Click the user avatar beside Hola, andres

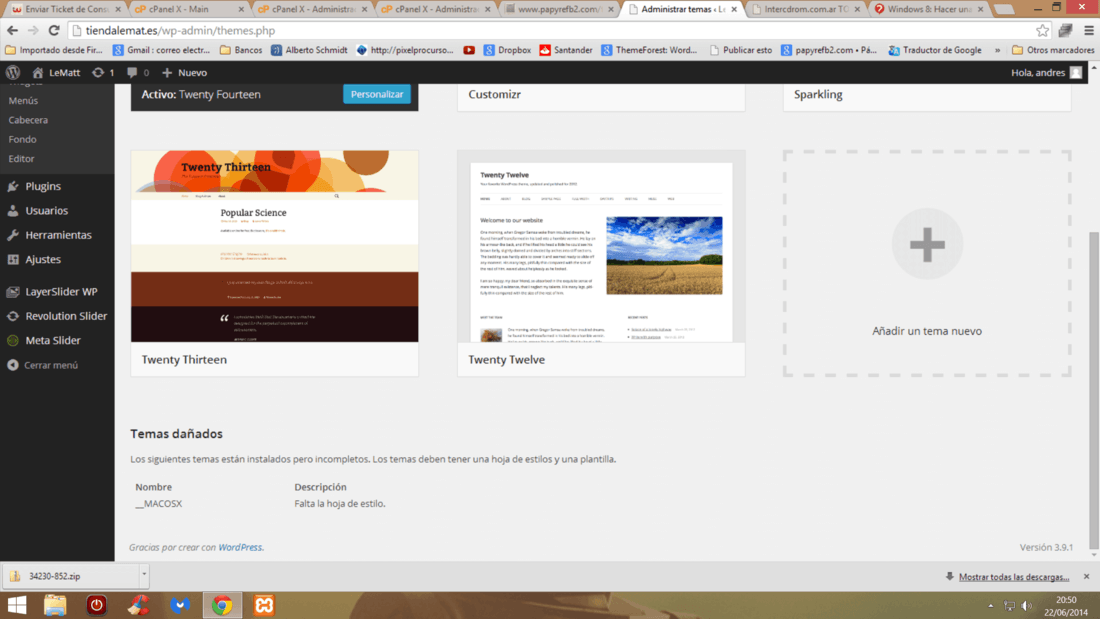click(1075, 72)
